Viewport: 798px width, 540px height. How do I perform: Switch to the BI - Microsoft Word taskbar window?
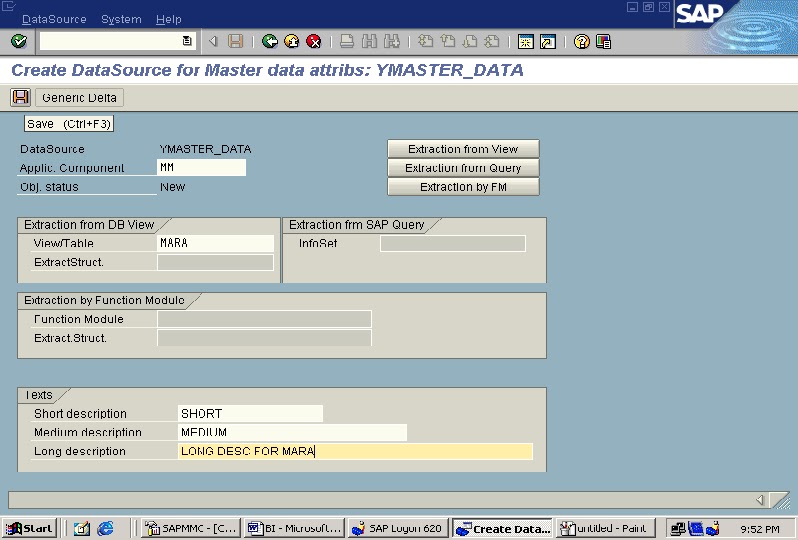pyautogui.click(x=294, y=528)
